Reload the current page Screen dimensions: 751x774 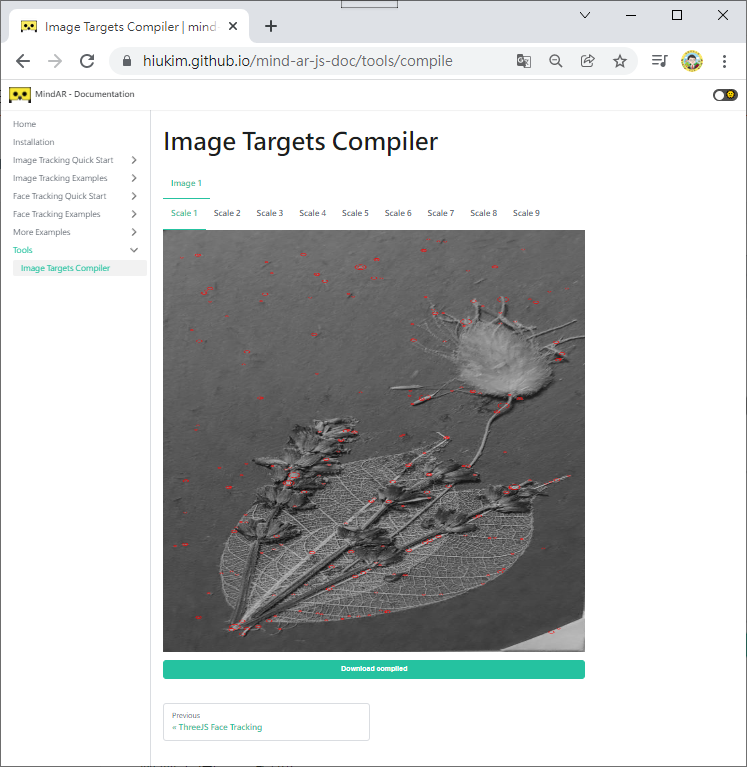[x=87, y=61]
